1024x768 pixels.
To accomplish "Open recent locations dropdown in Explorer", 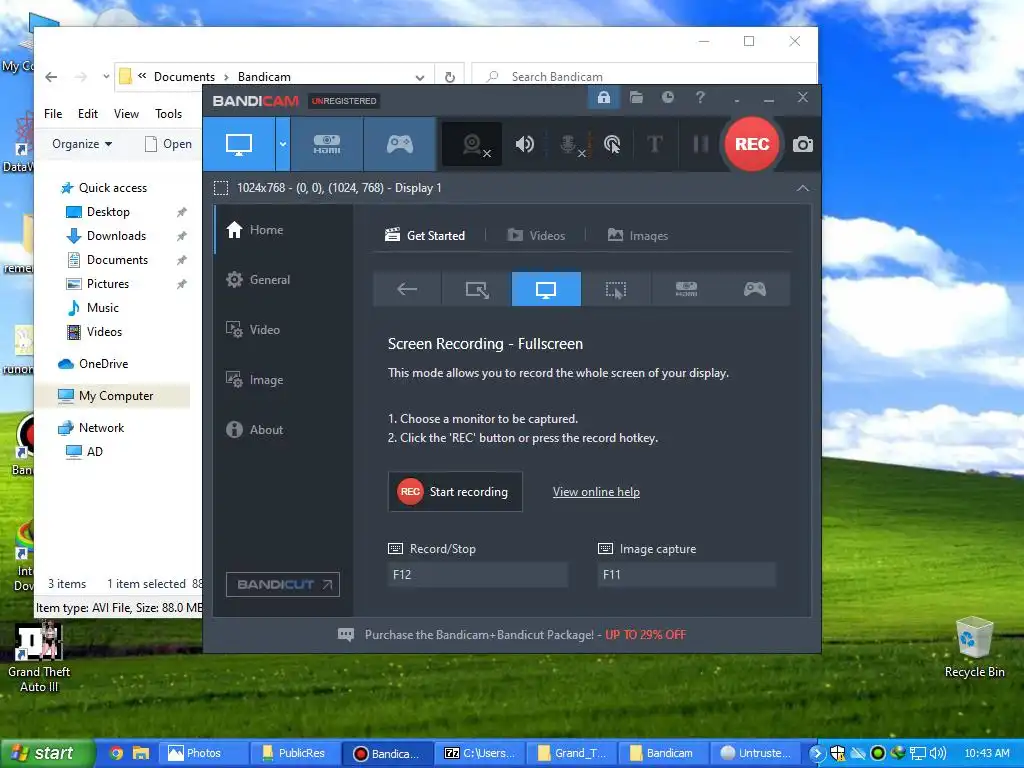I will [x=106, y=77].
